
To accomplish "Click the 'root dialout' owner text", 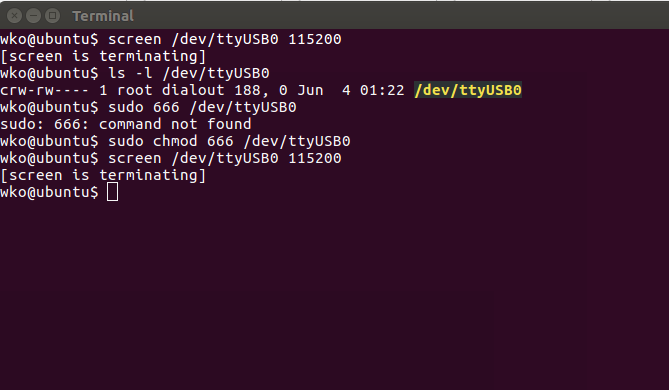I will 171,90.
